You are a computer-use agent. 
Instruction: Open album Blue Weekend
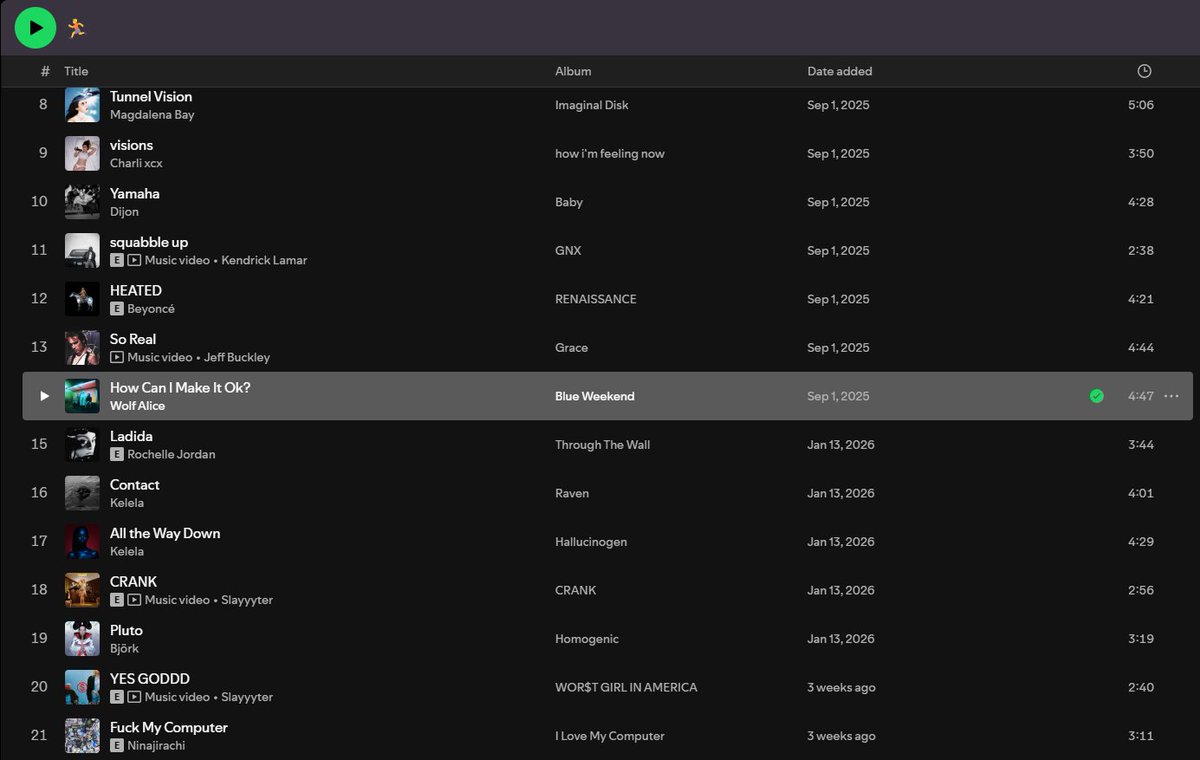(595, 396)
